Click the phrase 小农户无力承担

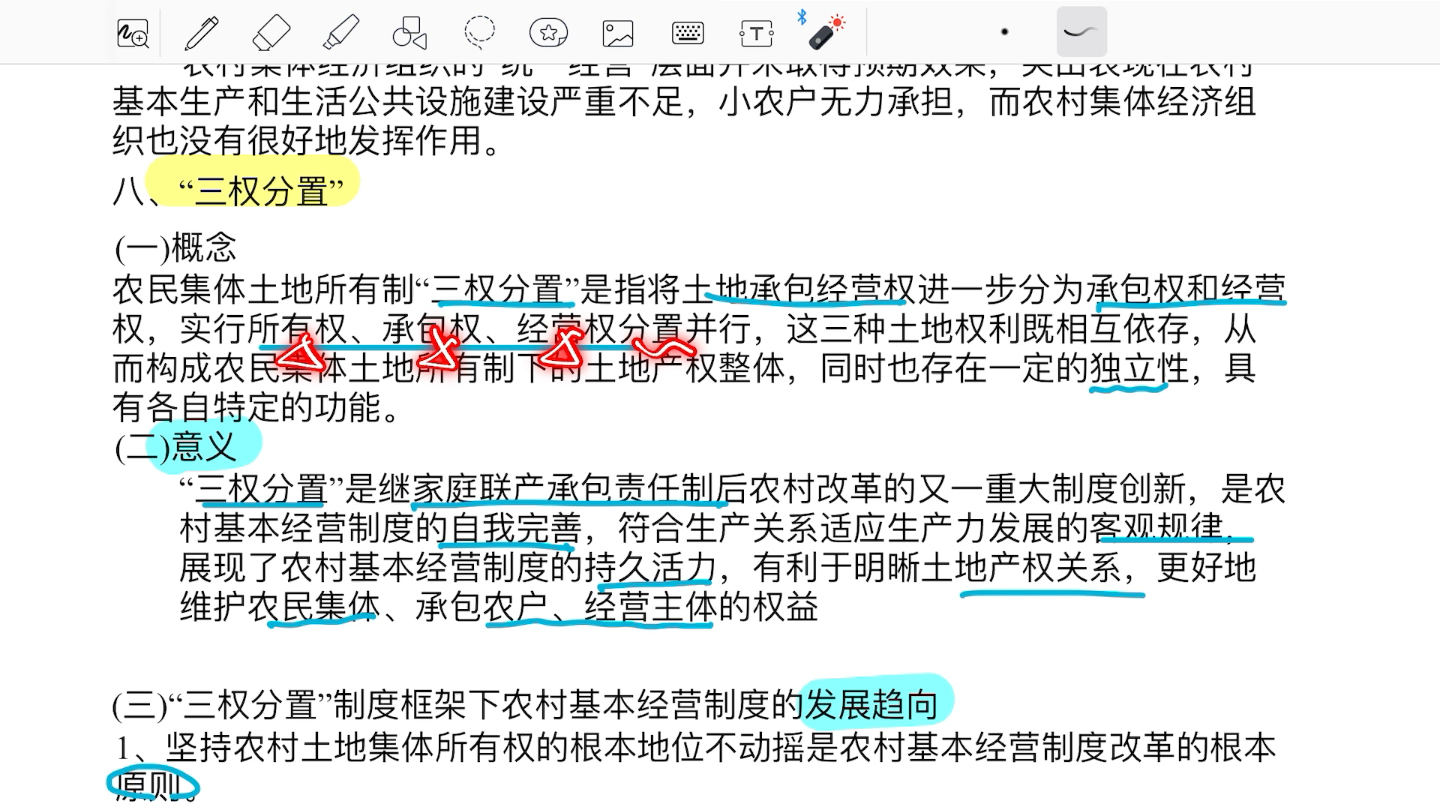[837, 102]
